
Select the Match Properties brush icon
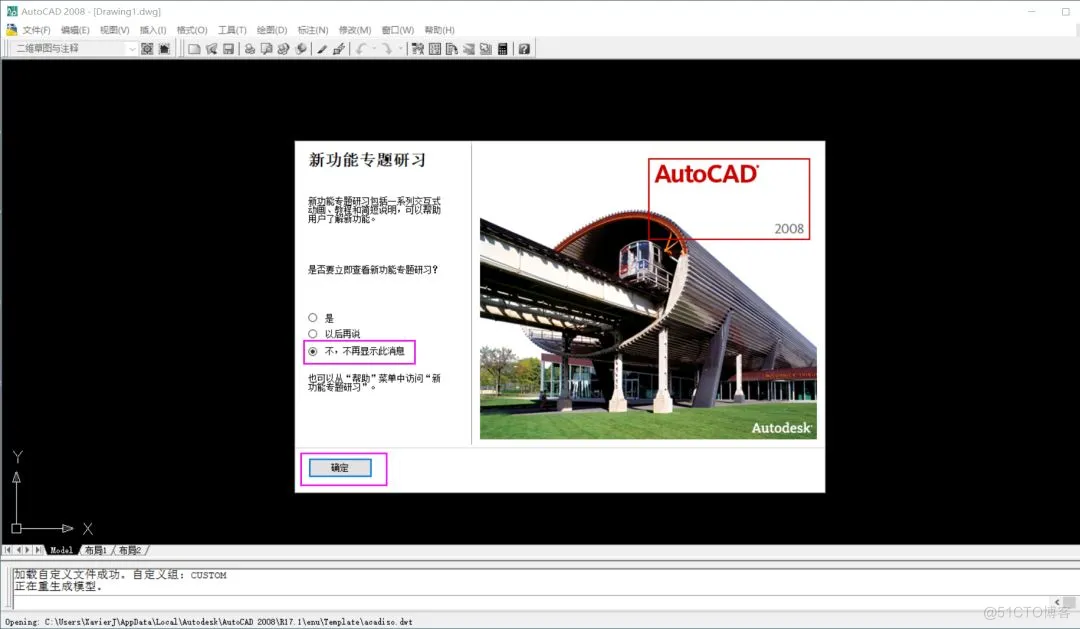point(322,49)
